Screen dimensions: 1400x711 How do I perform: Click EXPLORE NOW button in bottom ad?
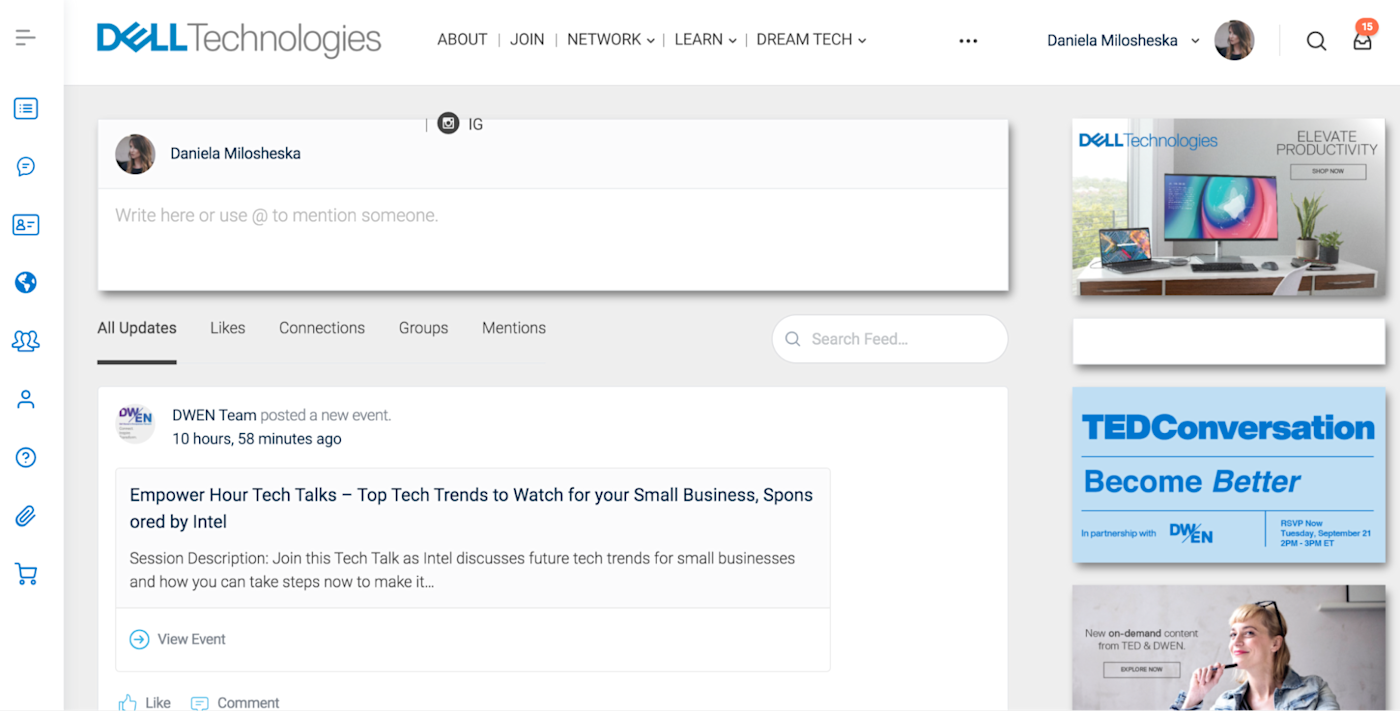(x=1141, y=669)
